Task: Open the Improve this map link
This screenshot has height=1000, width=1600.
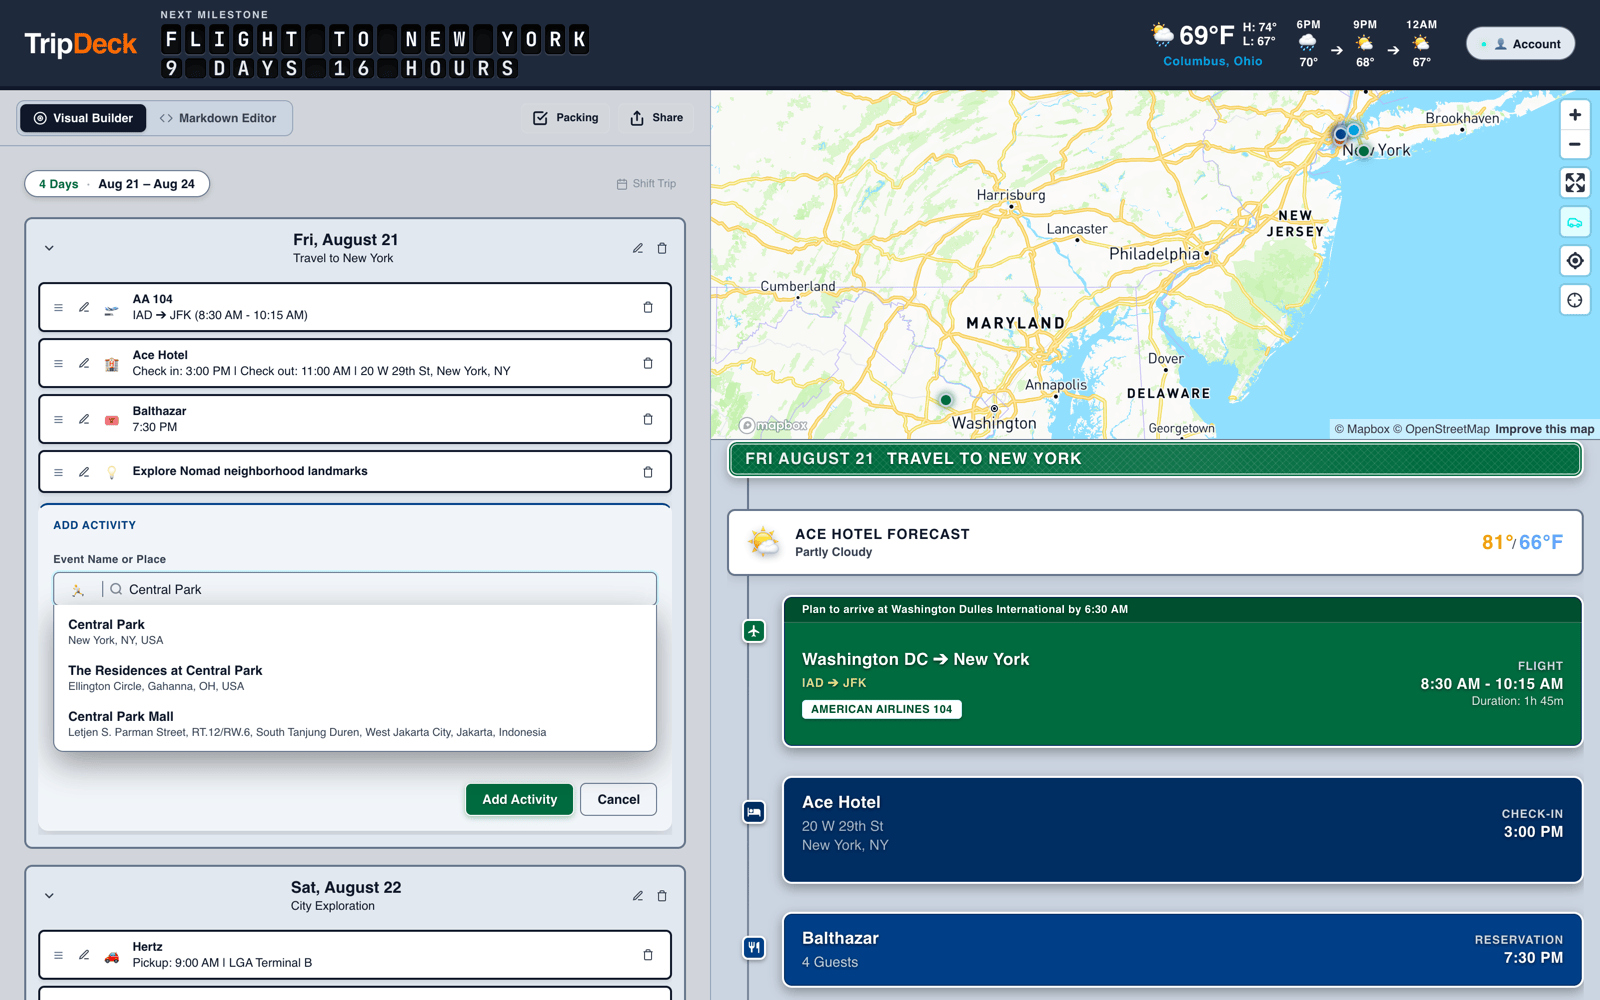Action: click(x=1544, y=429)
